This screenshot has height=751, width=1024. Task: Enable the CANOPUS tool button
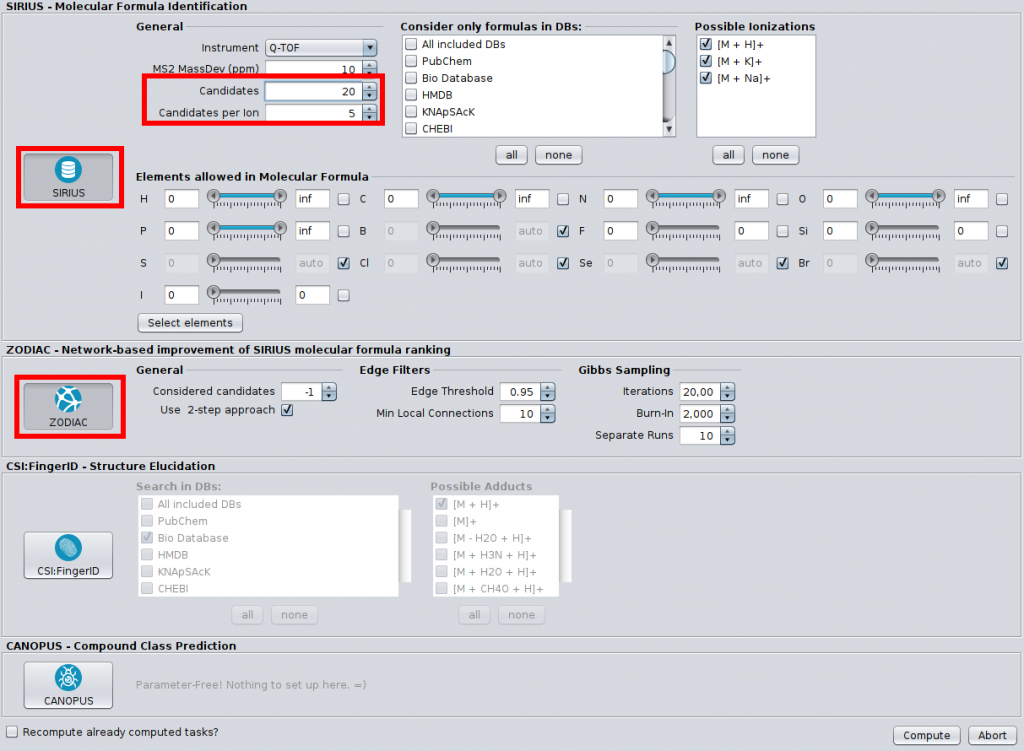pos(69,685)
